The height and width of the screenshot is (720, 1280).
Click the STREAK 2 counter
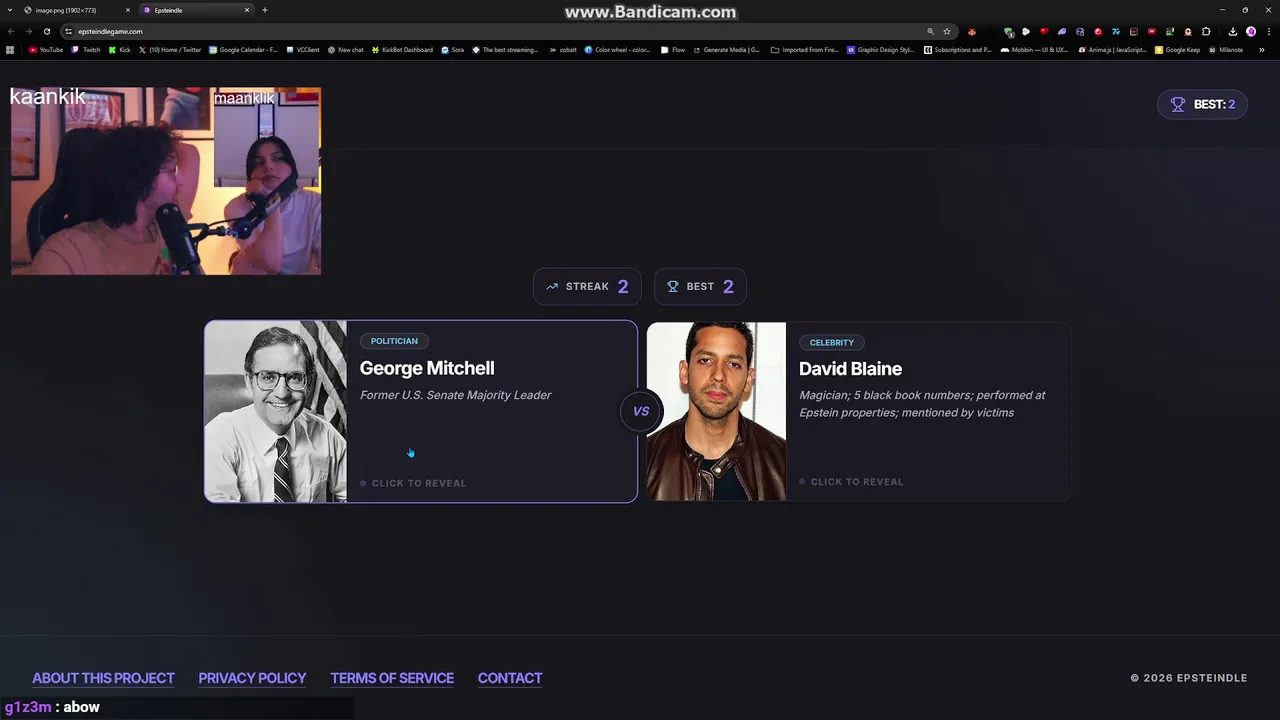click(587, 286)
